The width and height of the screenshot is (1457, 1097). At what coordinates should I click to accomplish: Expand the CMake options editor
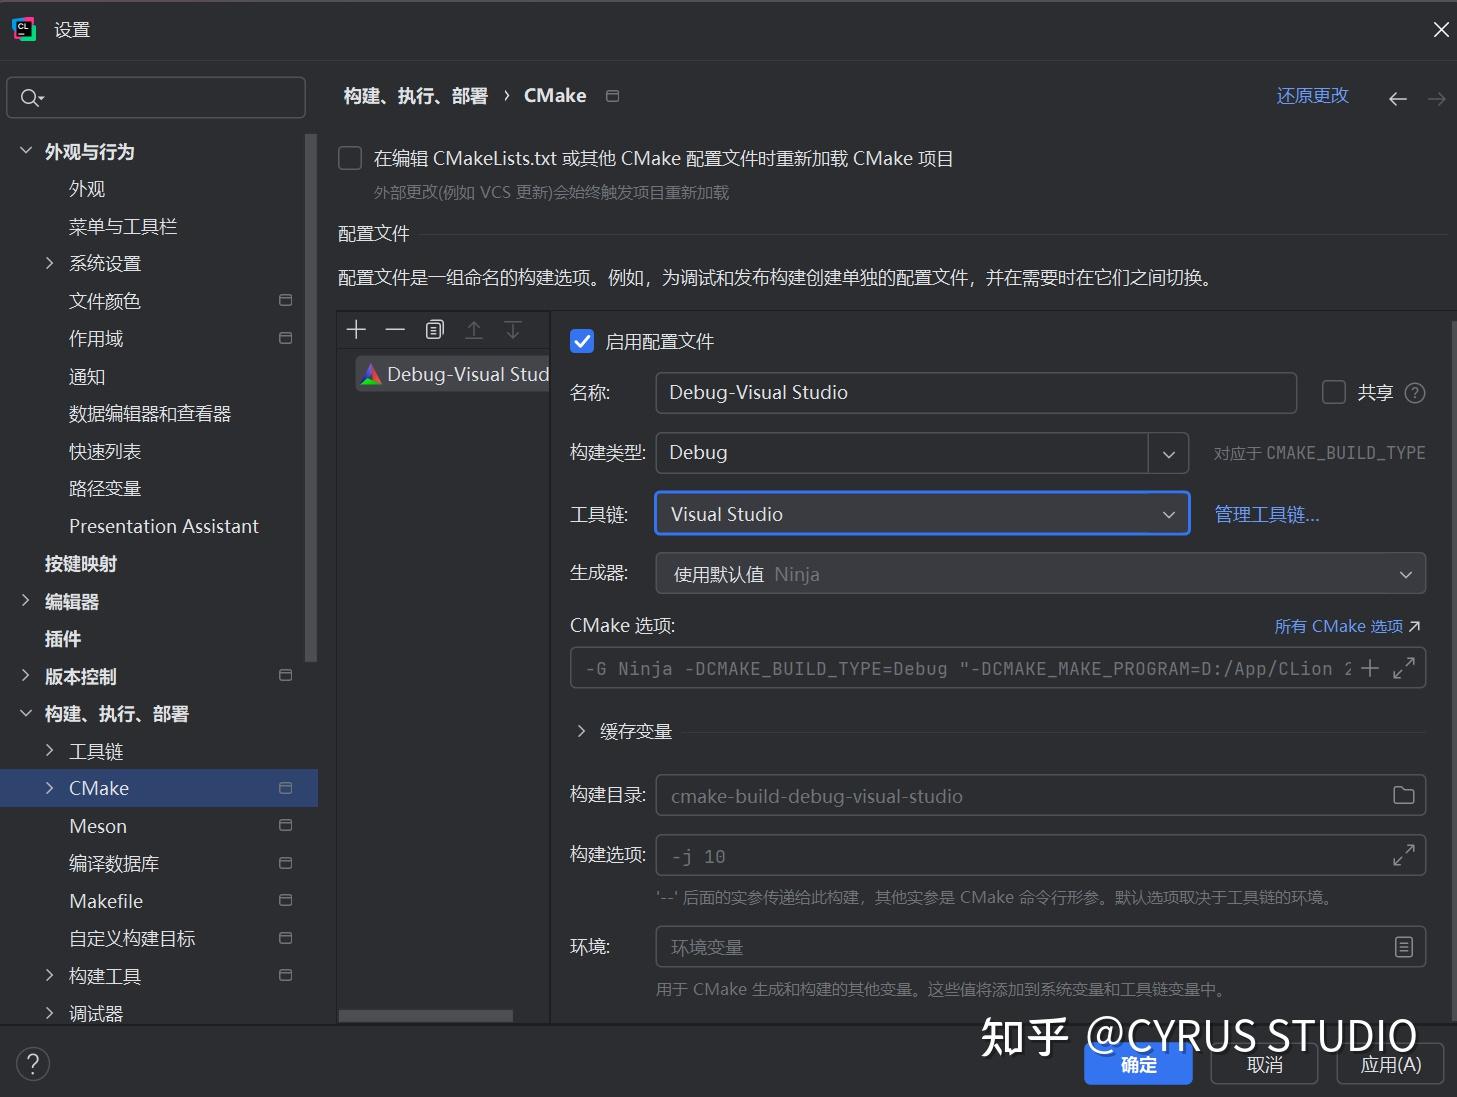pos(1405,667)
